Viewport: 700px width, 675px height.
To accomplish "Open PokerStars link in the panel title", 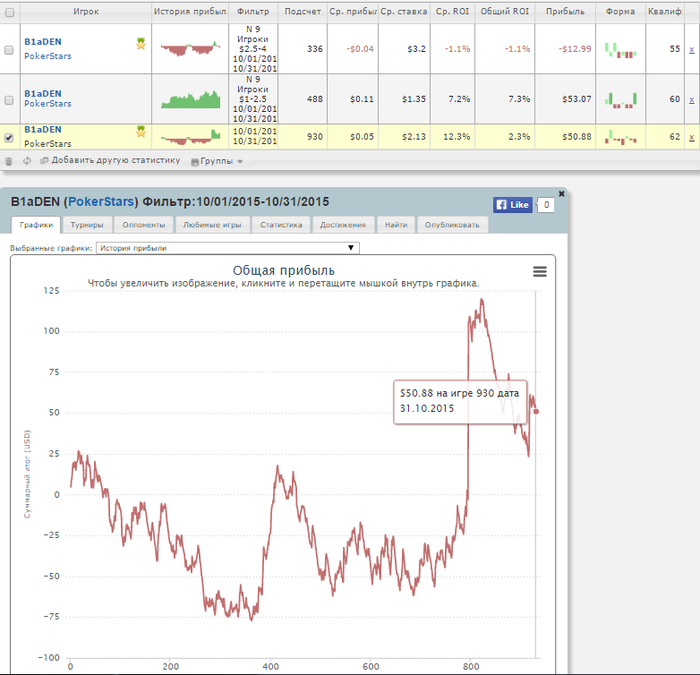I will point(101,202).
